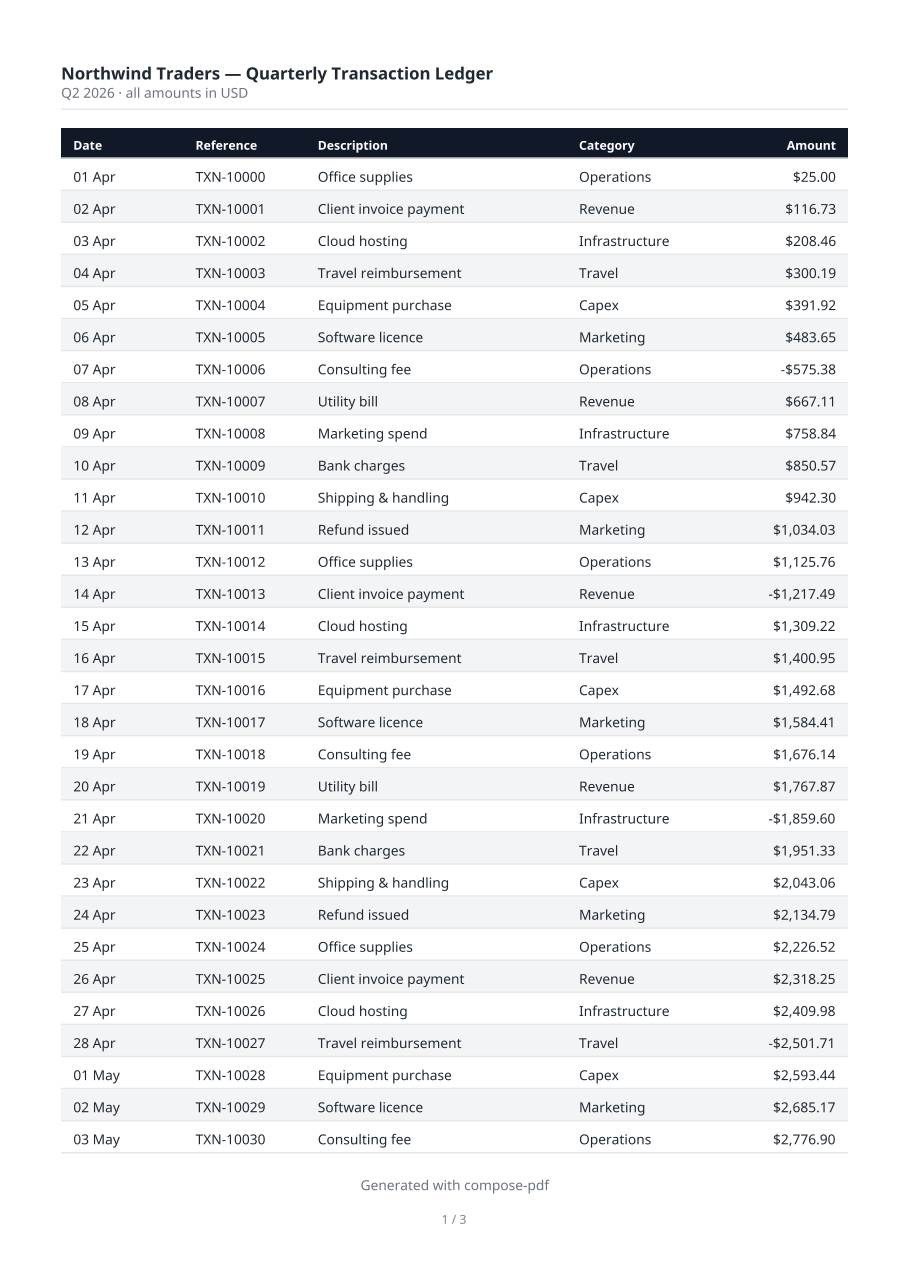This screenshot has height=1286, width=909.
Task: Click the 1 / 3 page indicator
Action: point(454,1219)
